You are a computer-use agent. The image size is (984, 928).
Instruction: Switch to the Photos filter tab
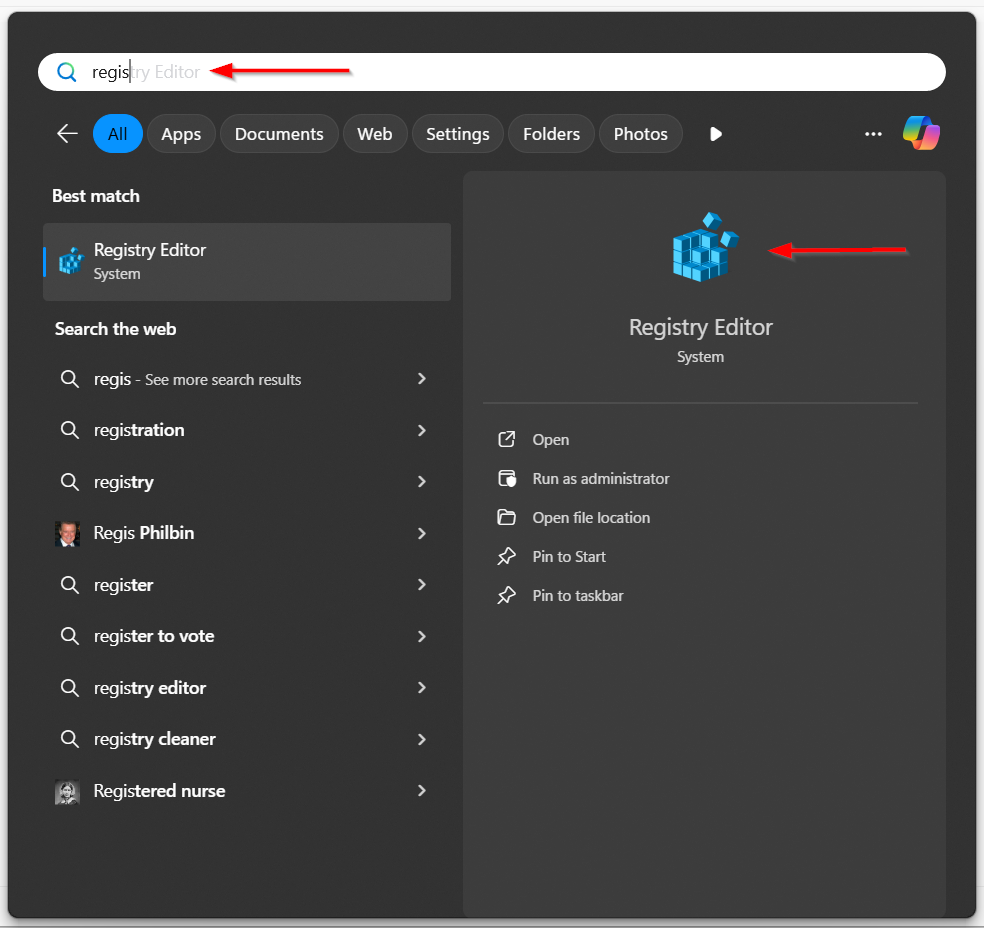[x=640, y=134]
